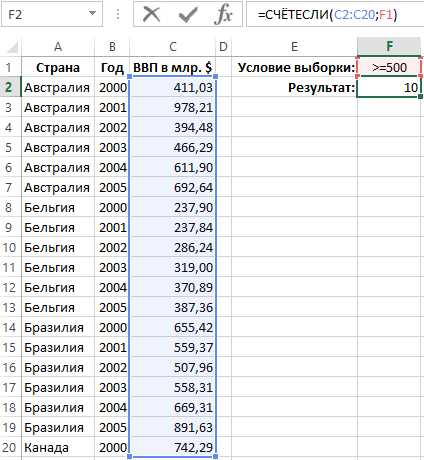Select cell with value 466,29
The height and width of the screenshot is (460, 424).
173,147
